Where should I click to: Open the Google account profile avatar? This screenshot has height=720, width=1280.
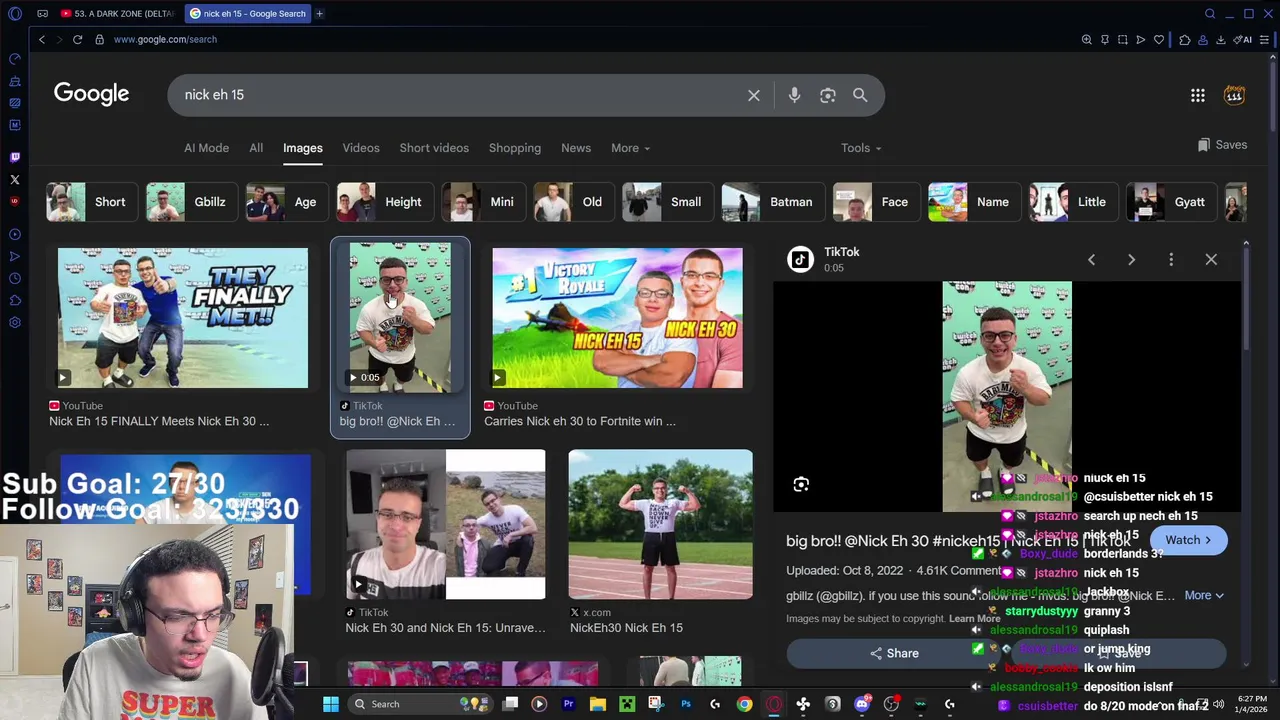[x=1234, y=95]
